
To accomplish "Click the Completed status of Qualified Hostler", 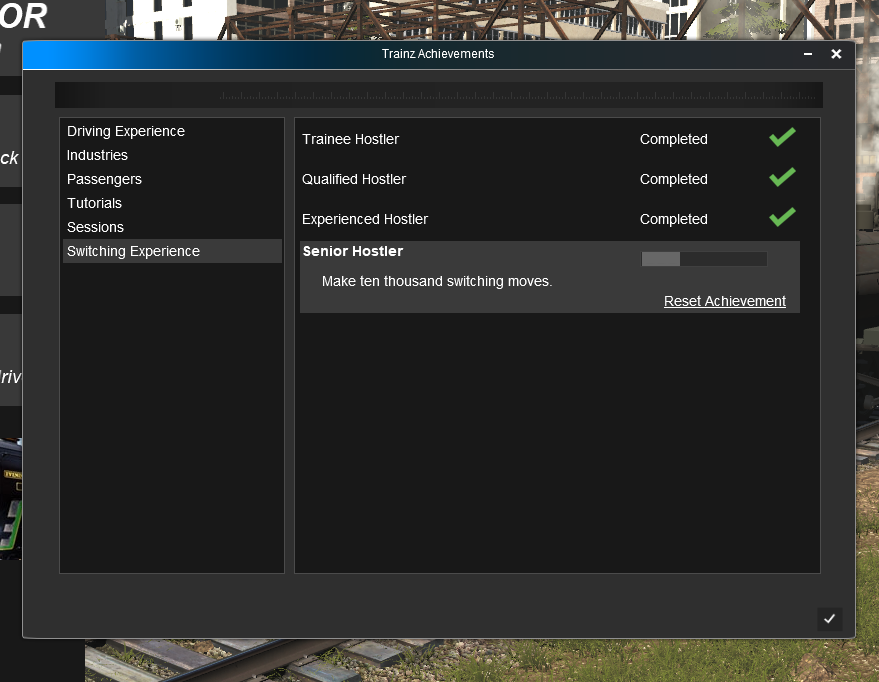I will click(673, 179).
